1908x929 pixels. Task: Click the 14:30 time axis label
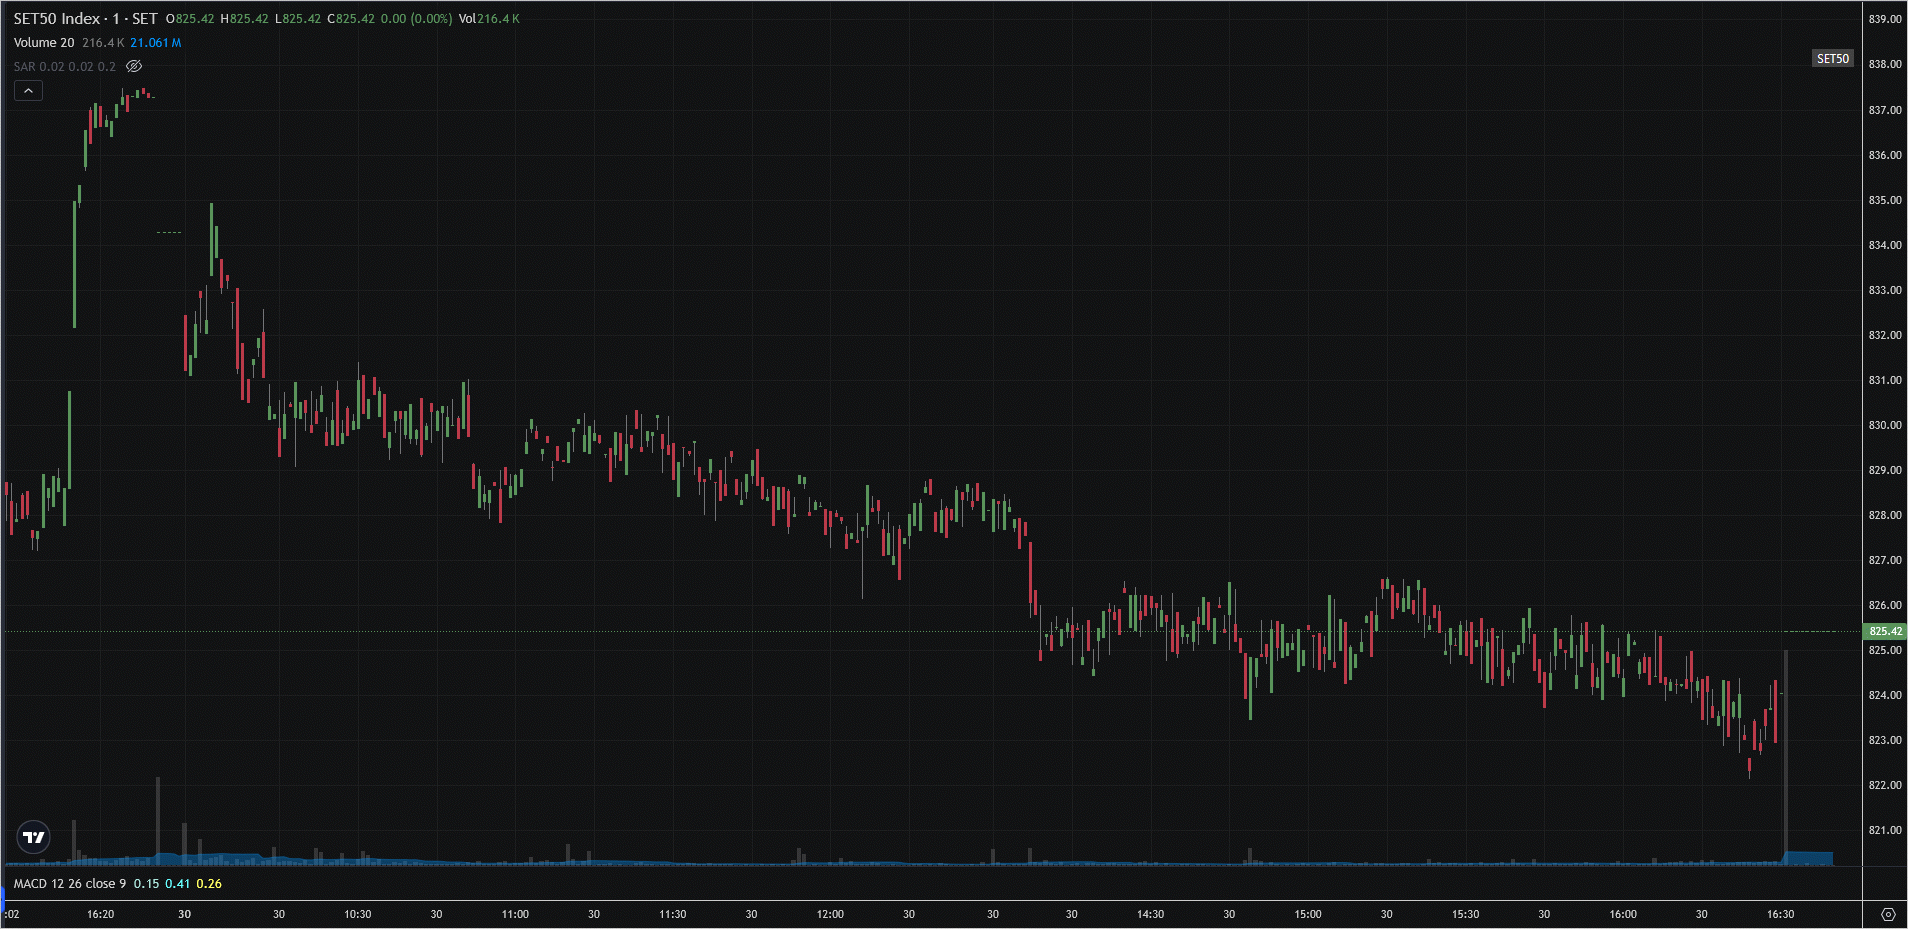(1150, 914)
